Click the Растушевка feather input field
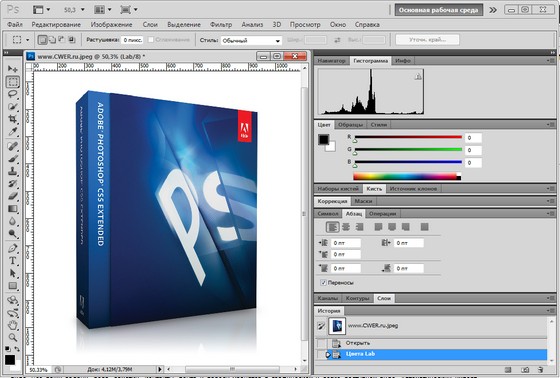This screenshot has height=378, width=560. (x=132, y=40)
